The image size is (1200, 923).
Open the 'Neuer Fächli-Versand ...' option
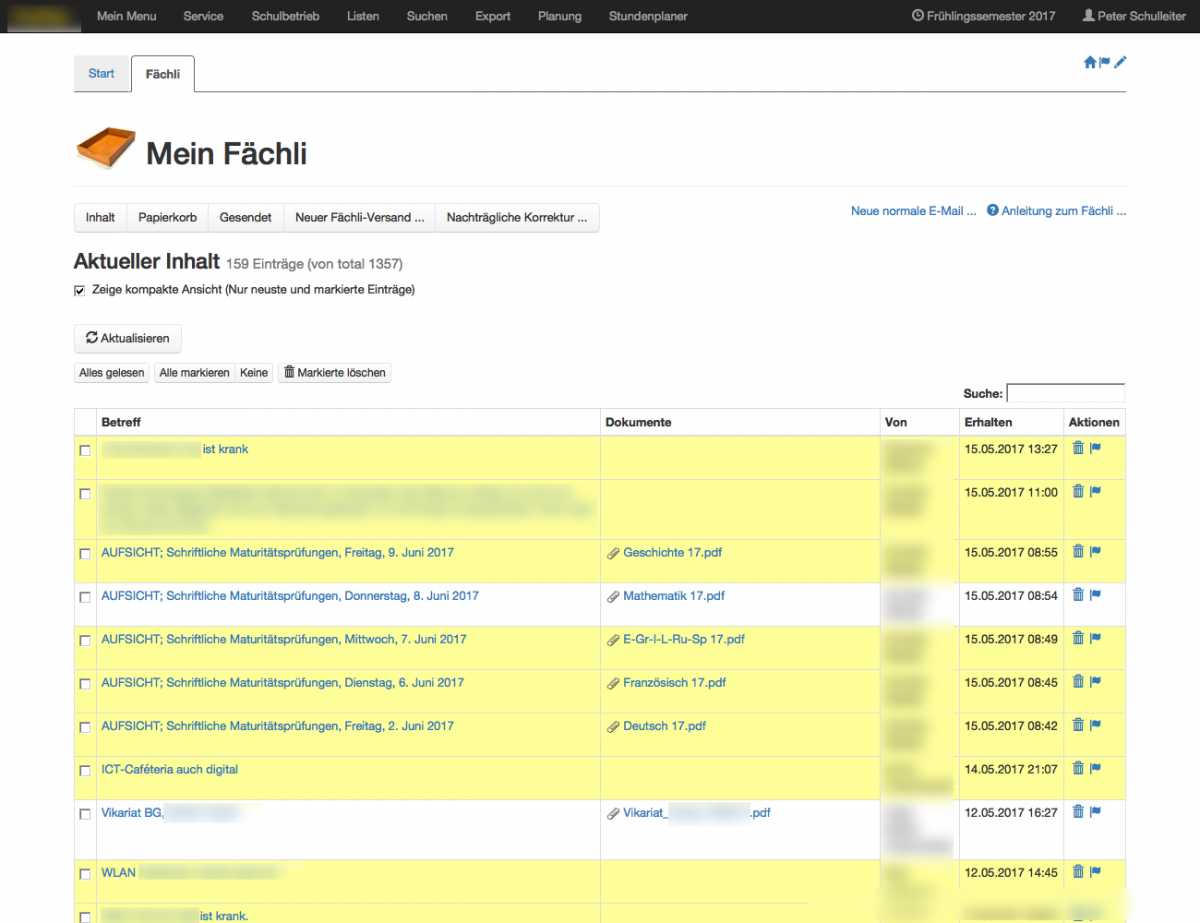(359, 217)
